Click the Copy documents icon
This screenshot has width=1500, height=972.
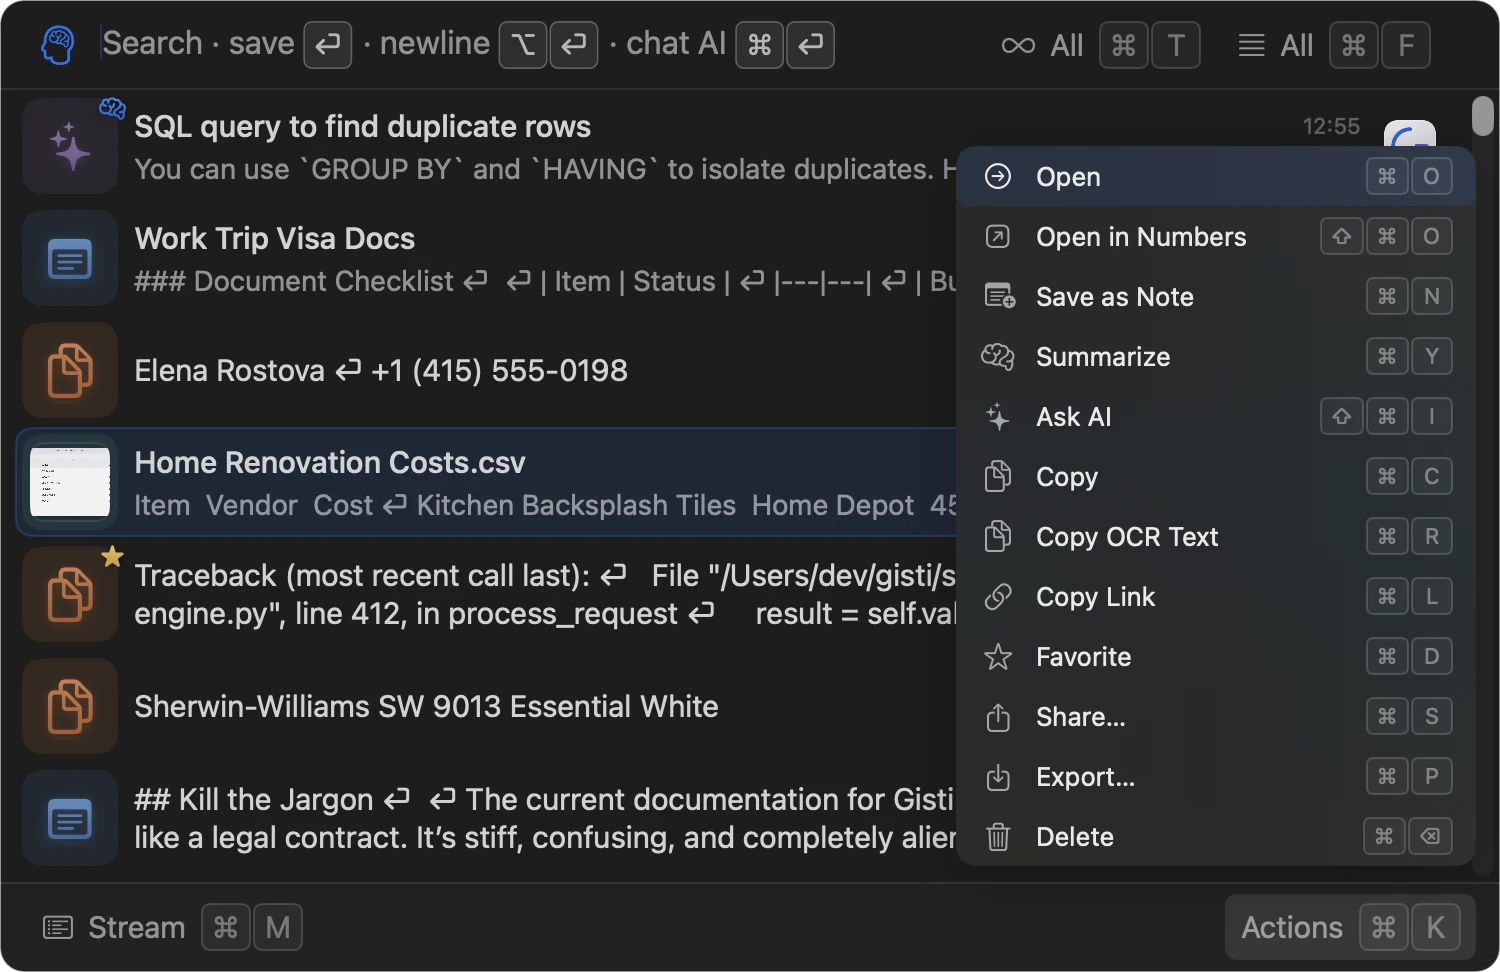pyautogui.click(x=998, y=476)
